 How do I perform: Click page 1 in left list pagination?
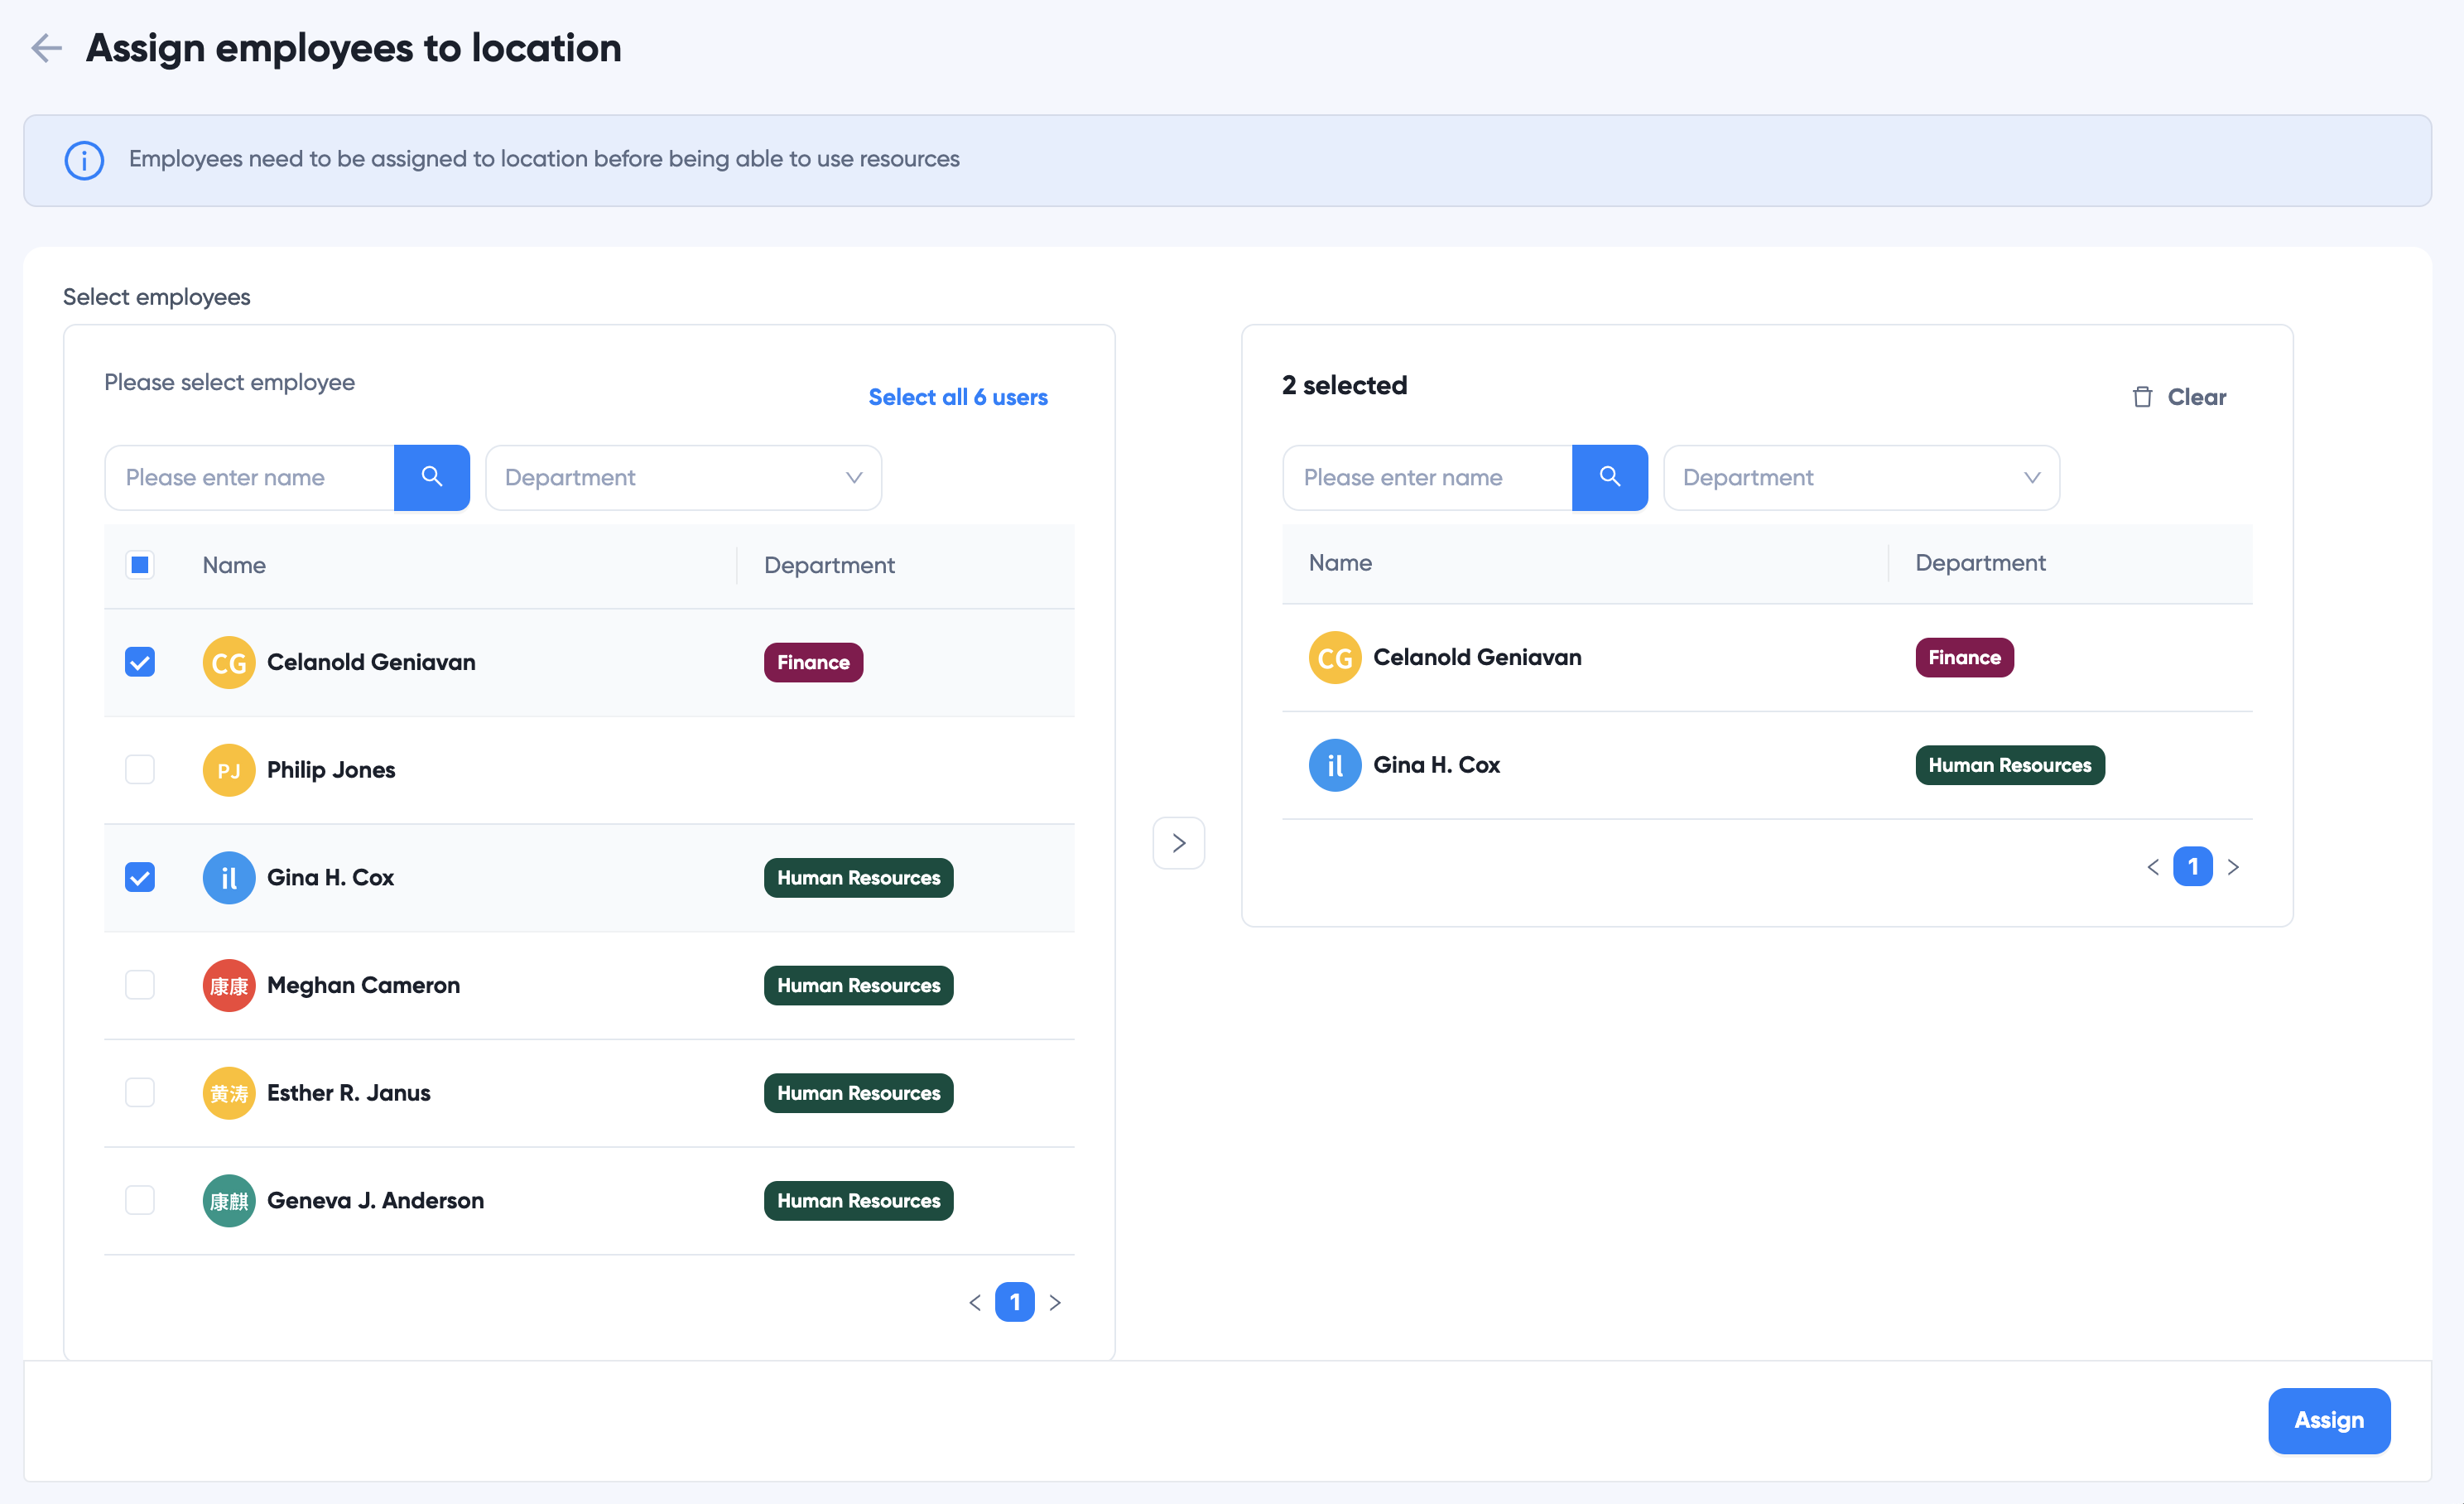[1015, 1302]
